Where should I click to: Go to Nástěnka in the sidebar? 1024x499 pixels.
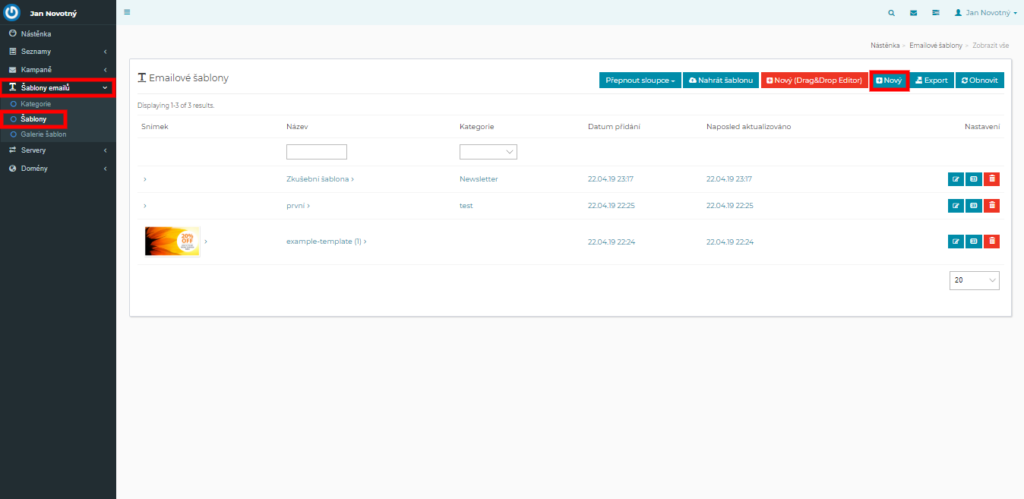pyautogui.click(x=36, y=34)
